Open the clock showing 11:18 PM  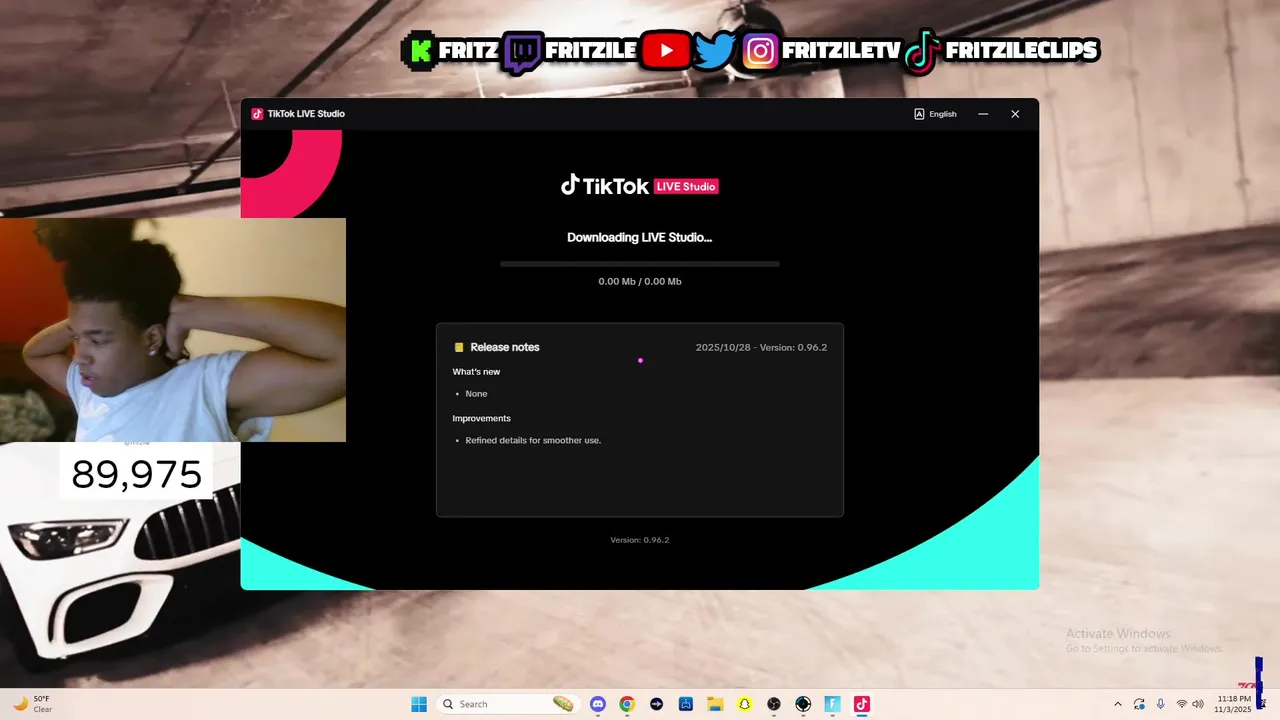[x=1234, y=704]
